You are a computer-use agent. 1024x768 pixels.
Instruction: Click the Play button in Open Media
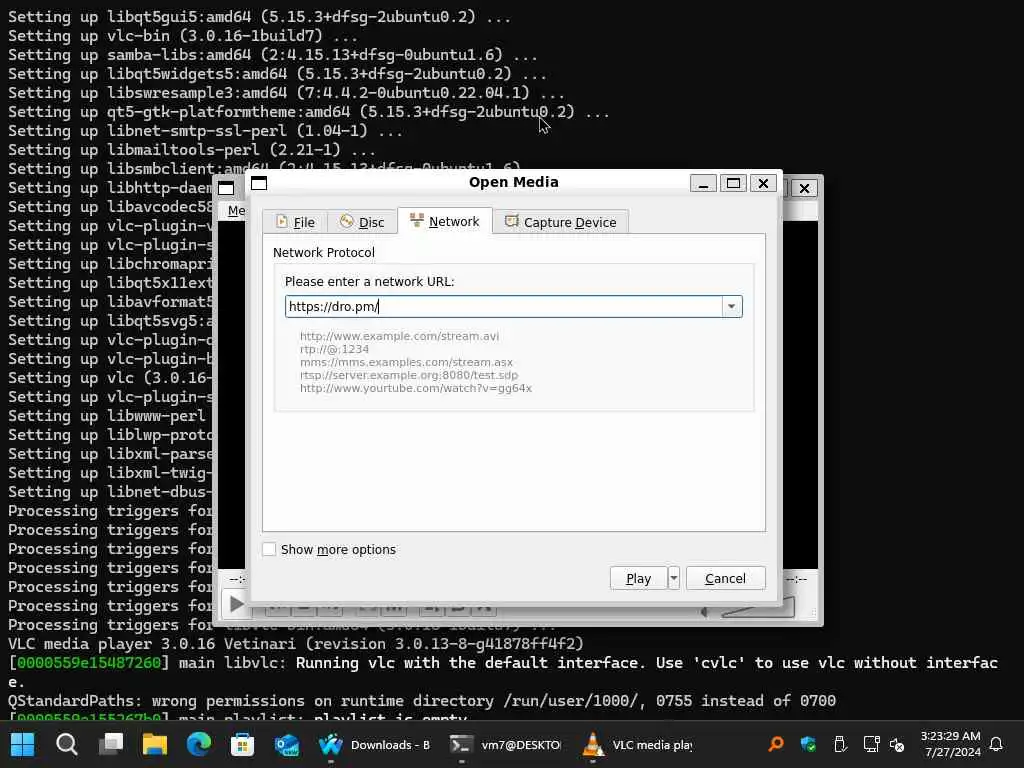638,578
